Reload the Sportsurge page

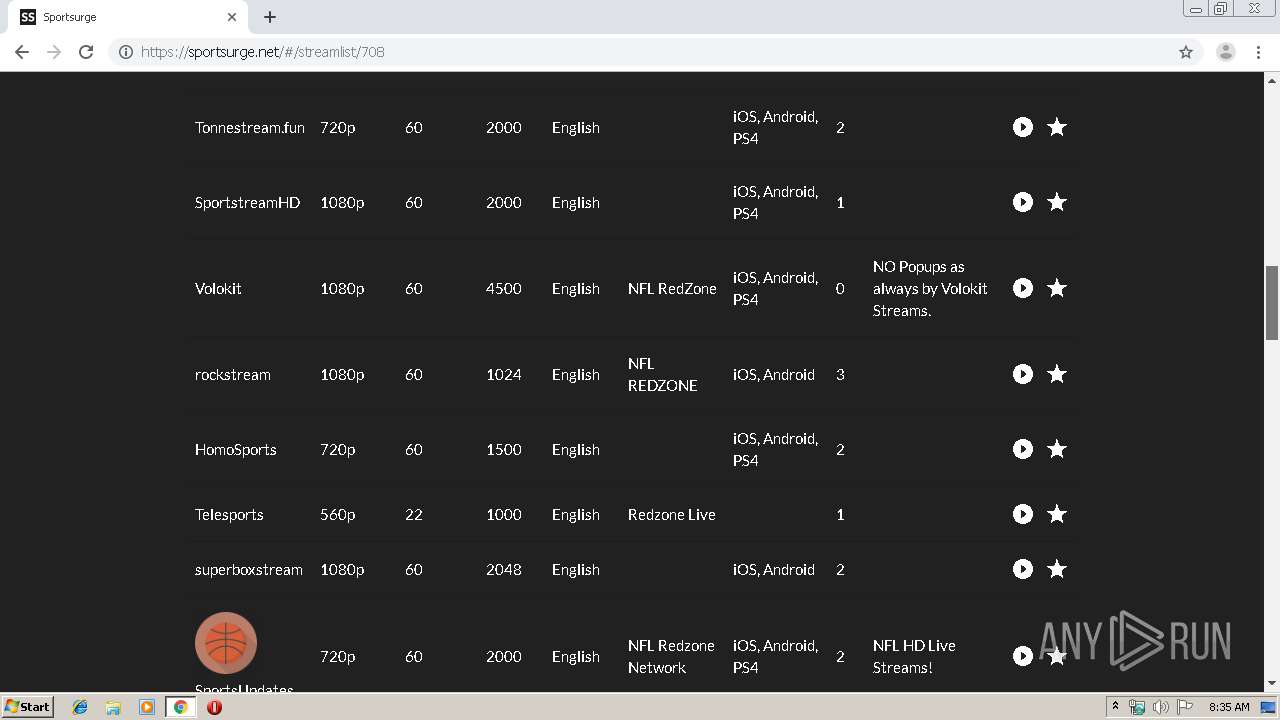[86, 52]
